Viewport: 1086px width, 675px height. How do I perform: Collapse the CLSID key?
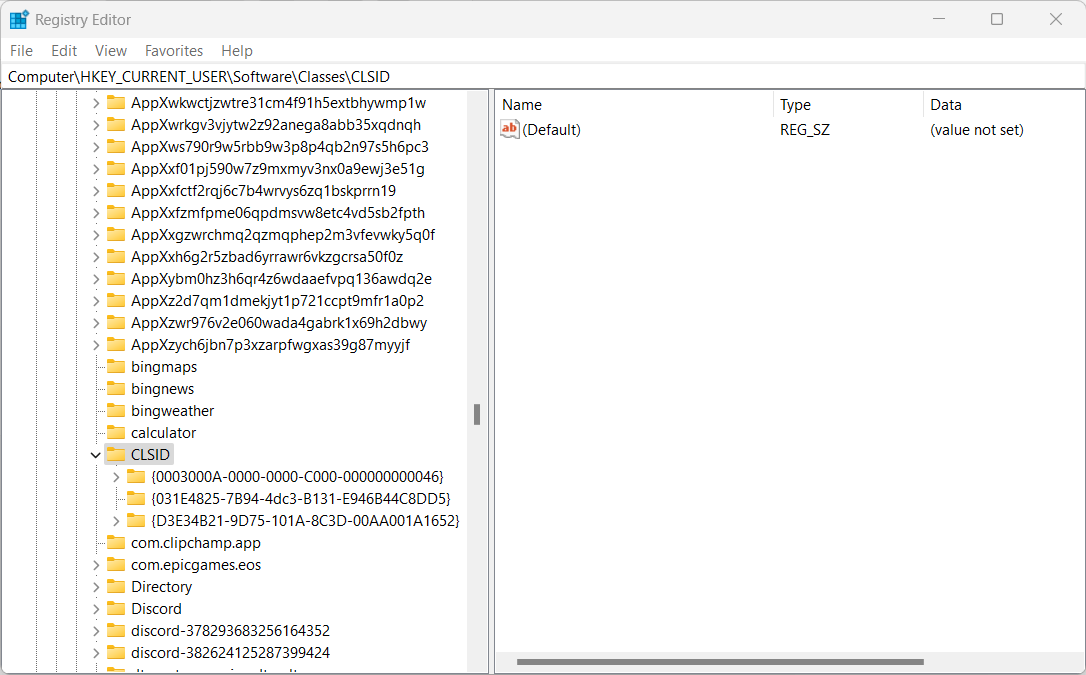tap(96, 455)
